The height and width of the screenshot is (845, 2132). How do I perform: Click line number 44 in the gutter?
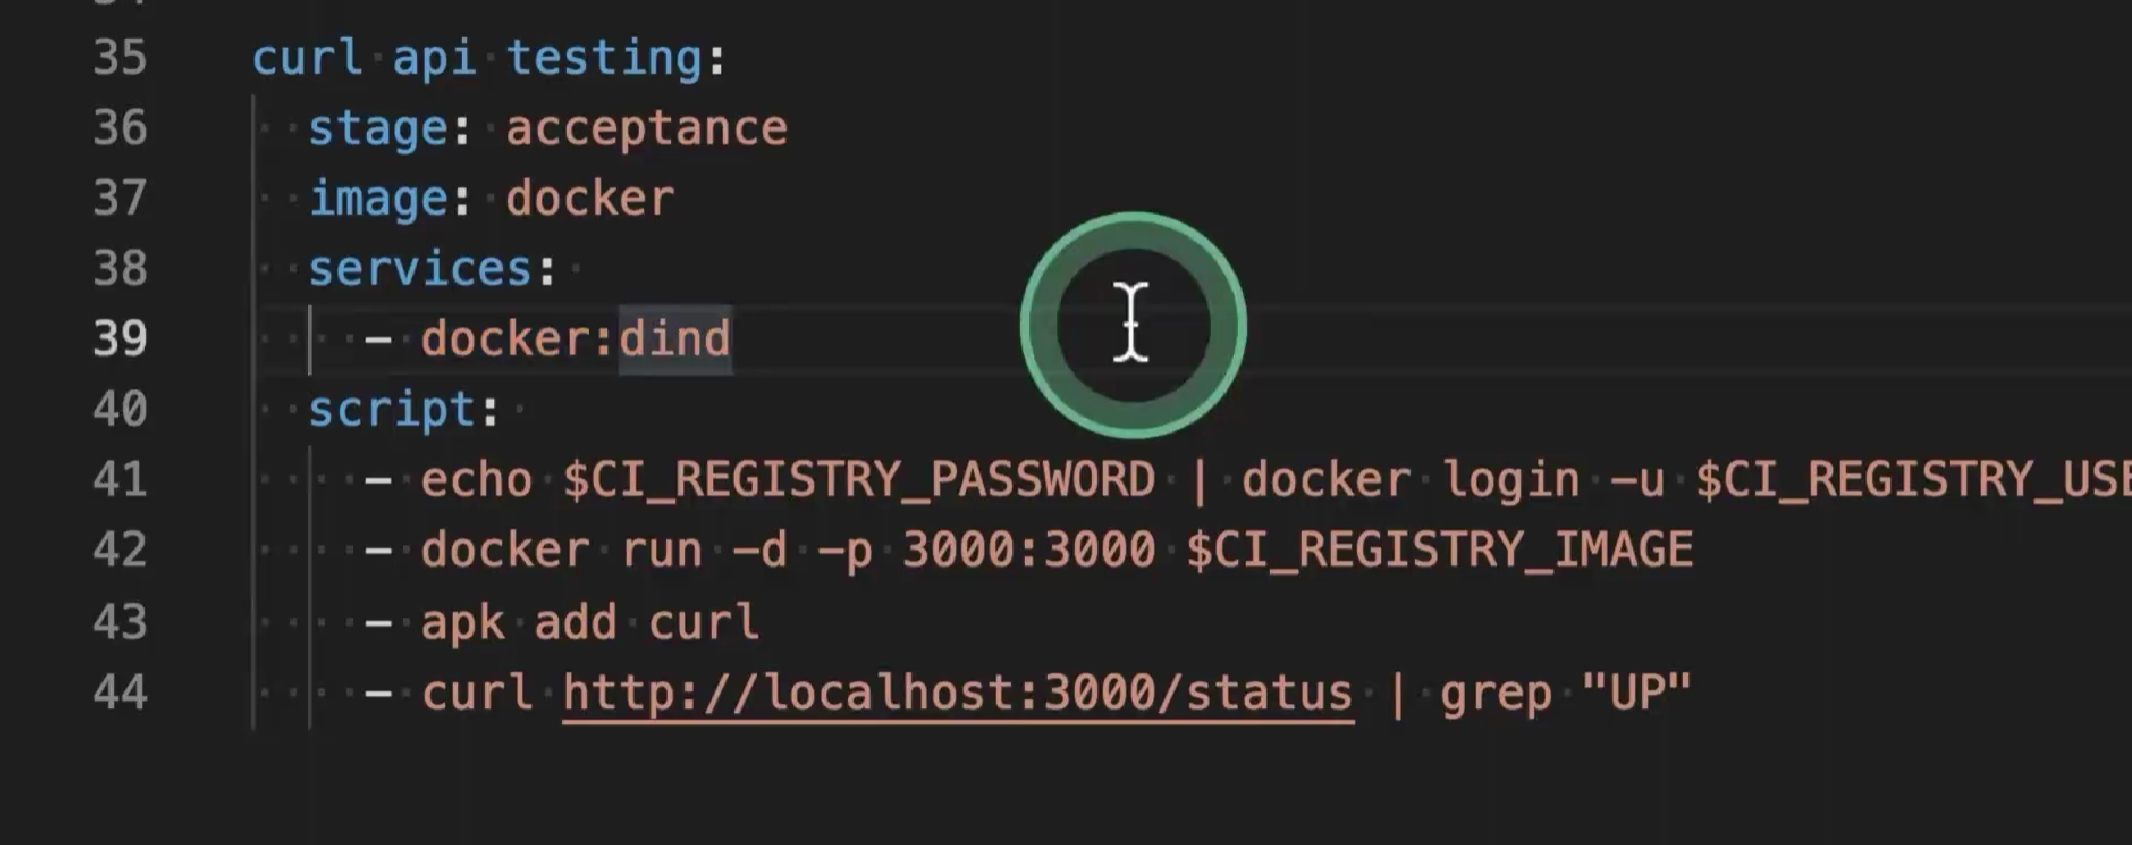121,692
